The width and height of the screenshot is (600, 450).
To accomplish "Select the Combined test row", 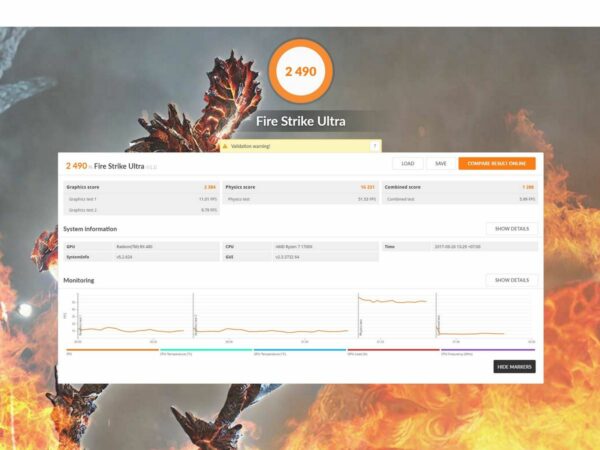I will click(460, 199).
